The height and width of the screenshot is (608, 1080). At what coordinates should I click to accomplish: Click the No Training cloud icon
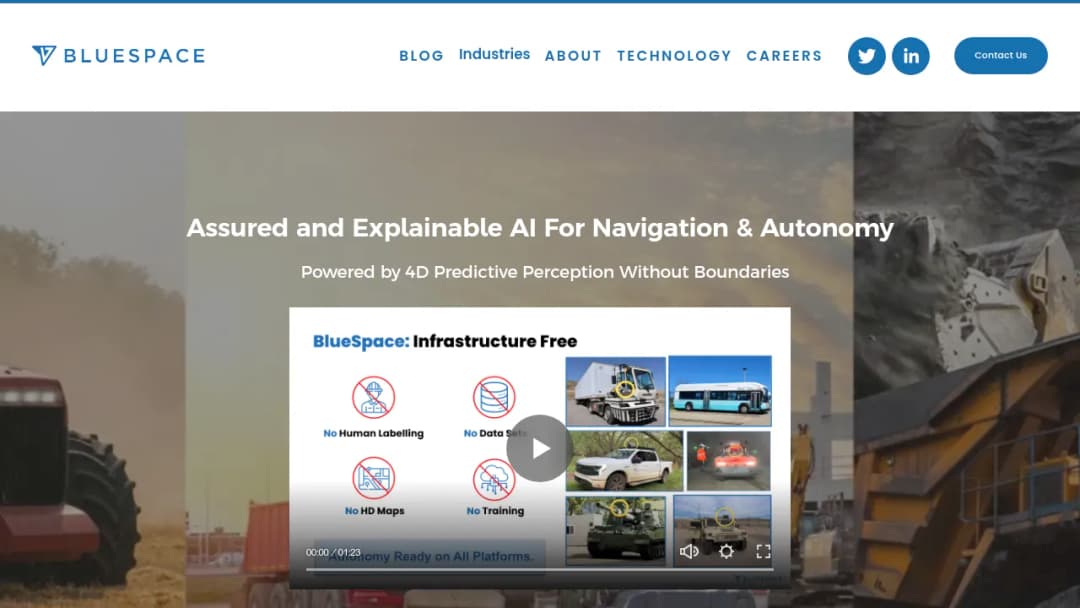click(494, 478)
